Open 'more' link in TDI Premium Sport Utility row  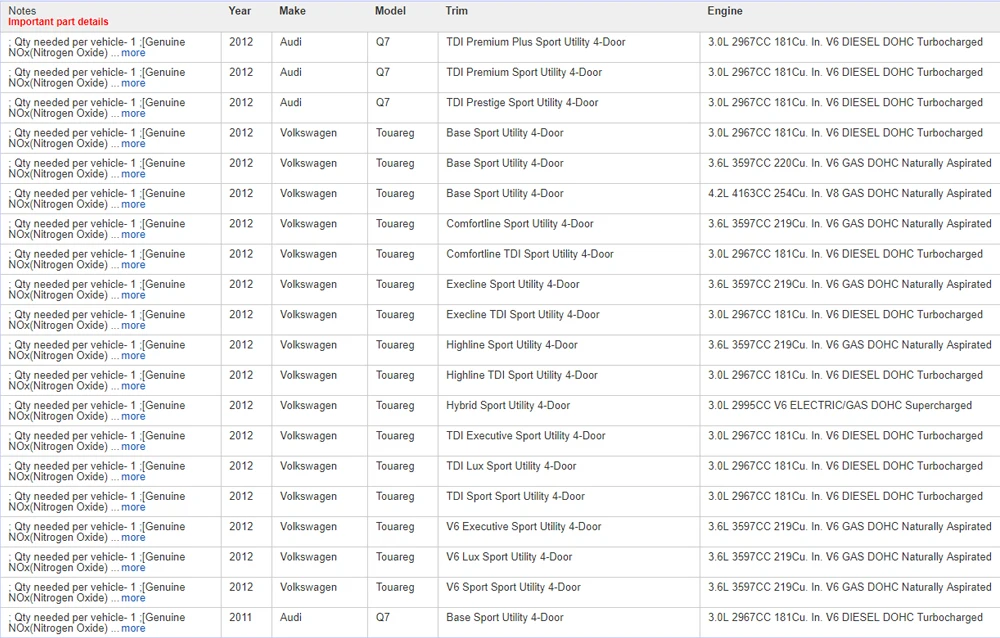(x=133, y=83)
